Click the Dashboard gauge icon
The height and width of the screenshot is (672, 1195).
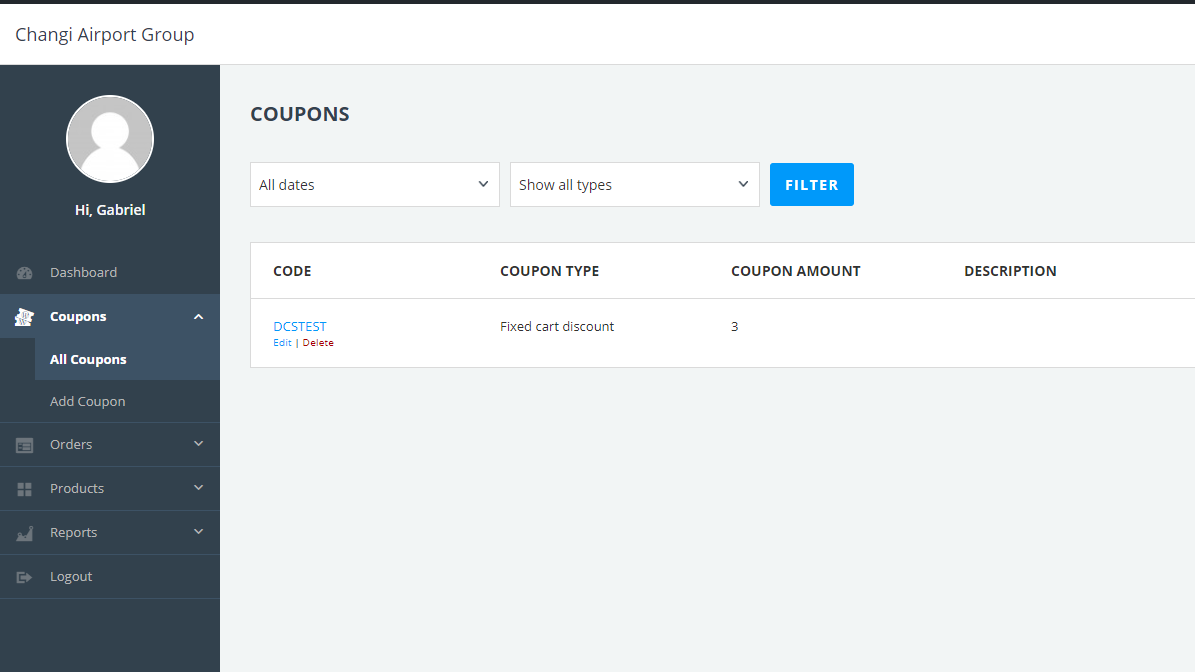coord(24,273)
